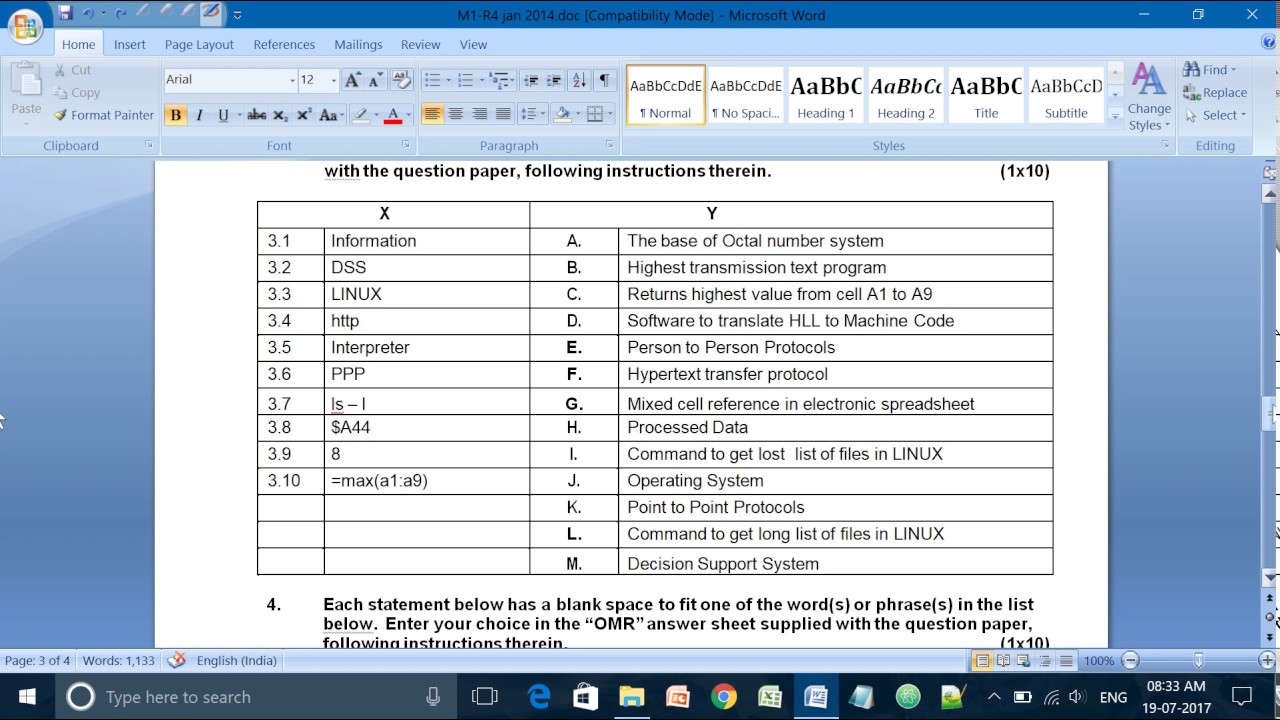Viewport: 1280px width, 720px height.
Task: Switch to Full Screen Reading view
Action: tap(1003, 661)
